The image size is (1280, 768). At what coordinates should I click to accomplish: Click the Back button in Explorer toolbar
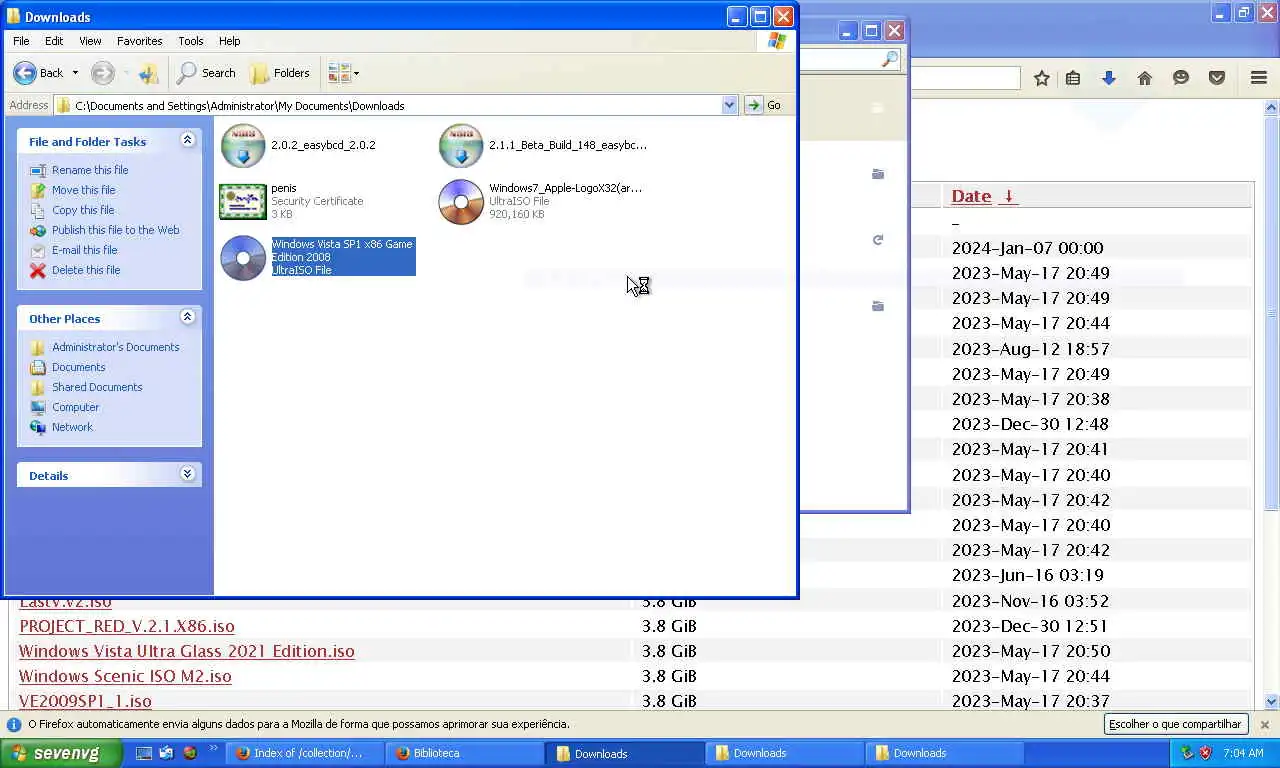click(x=38, y=73)
